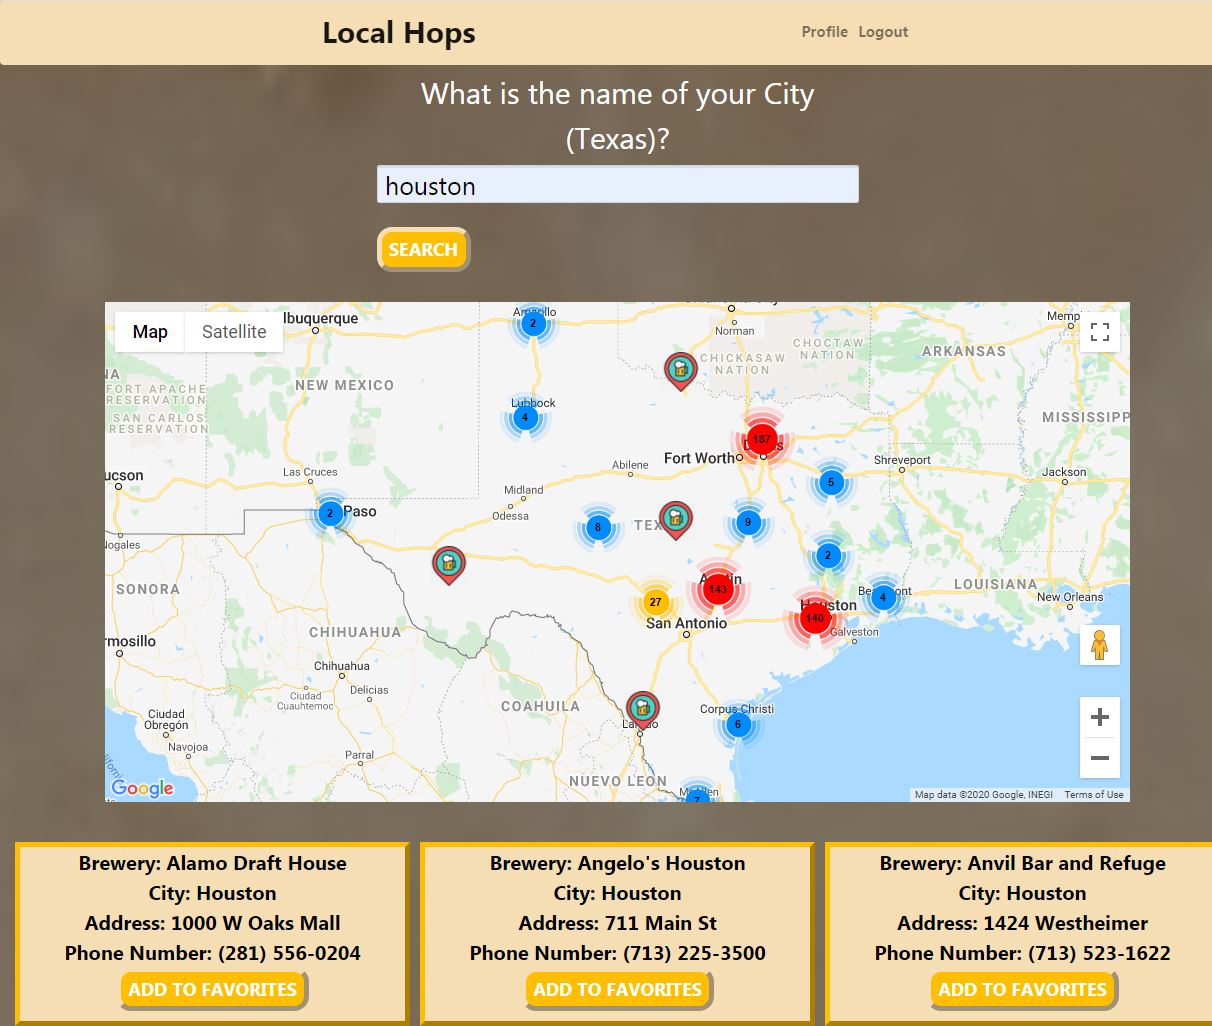This screenshot has height=1026, width=1212.
Task: Click phone number (713) 225-3500
Action: click(x=694, y=953)
